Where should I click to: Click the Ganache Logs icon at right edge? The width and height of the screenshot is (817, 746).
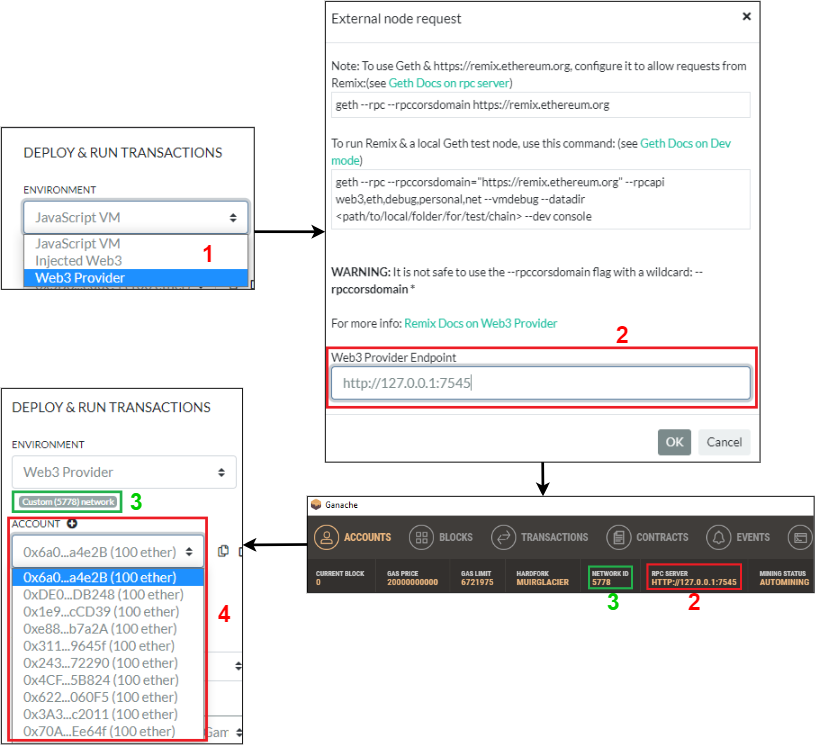[800, 538]
